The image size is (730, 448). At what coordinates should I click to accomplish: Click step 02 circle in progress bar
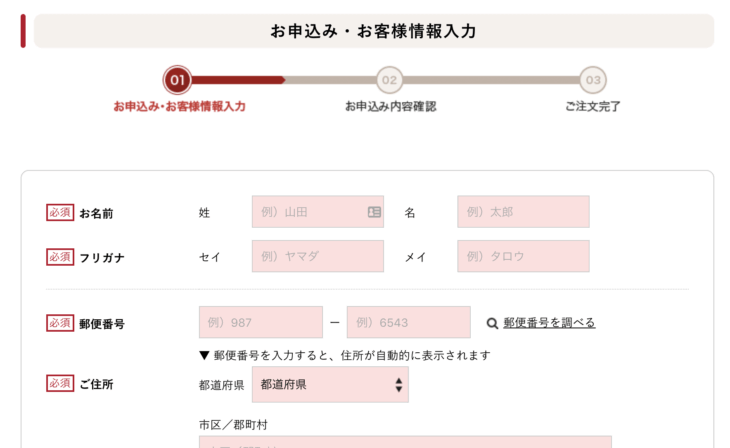coord(390,80)
